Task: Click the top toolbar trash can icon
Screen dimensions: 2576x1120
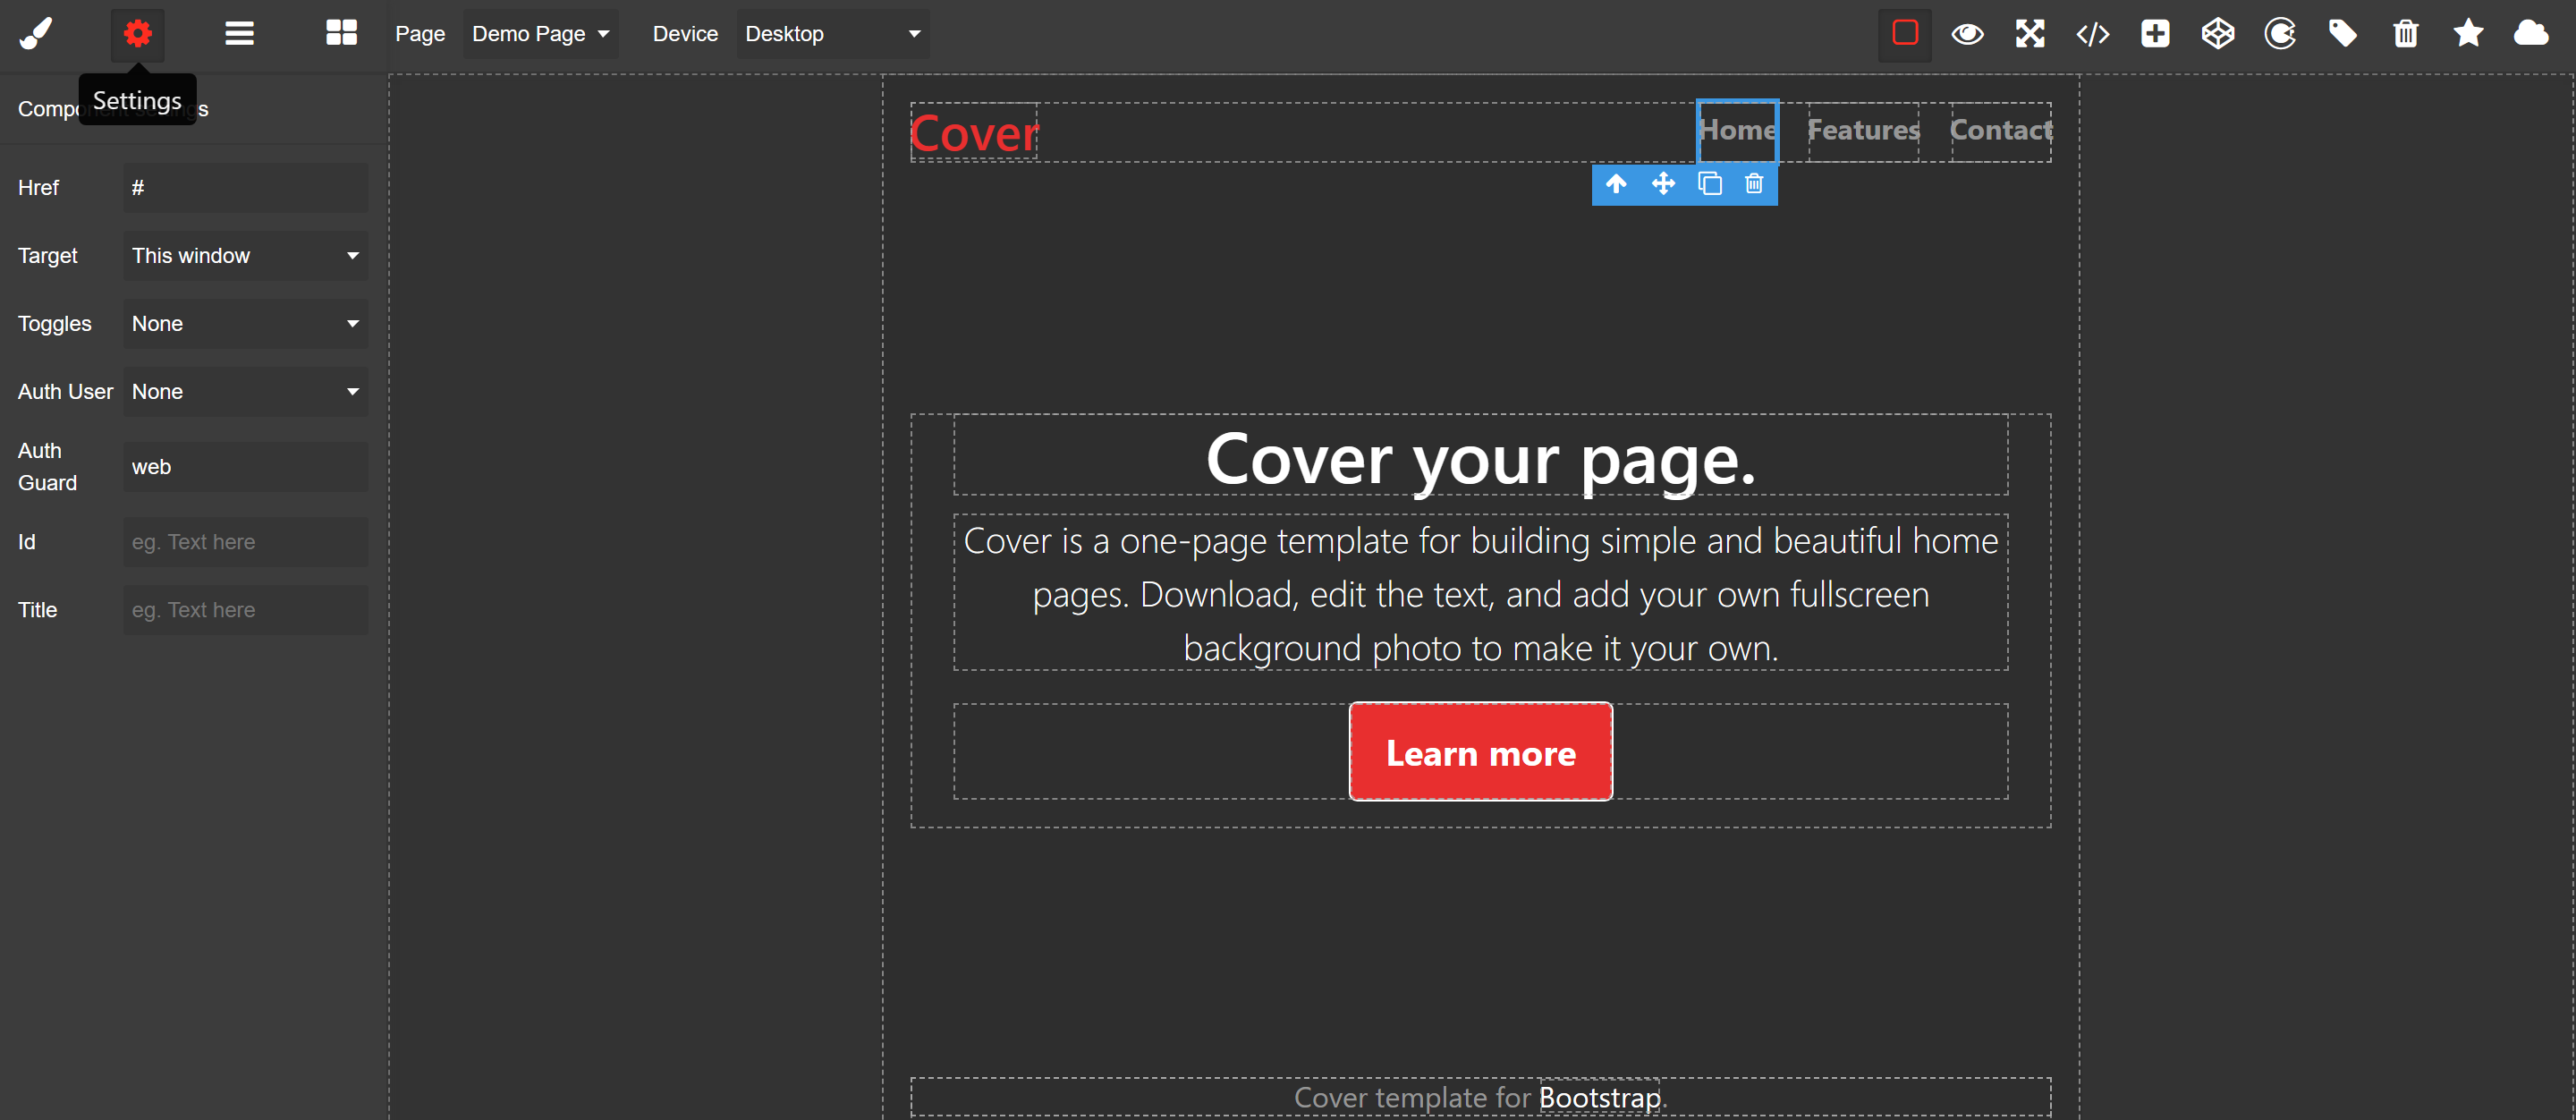Action: tap(2405, 34)
